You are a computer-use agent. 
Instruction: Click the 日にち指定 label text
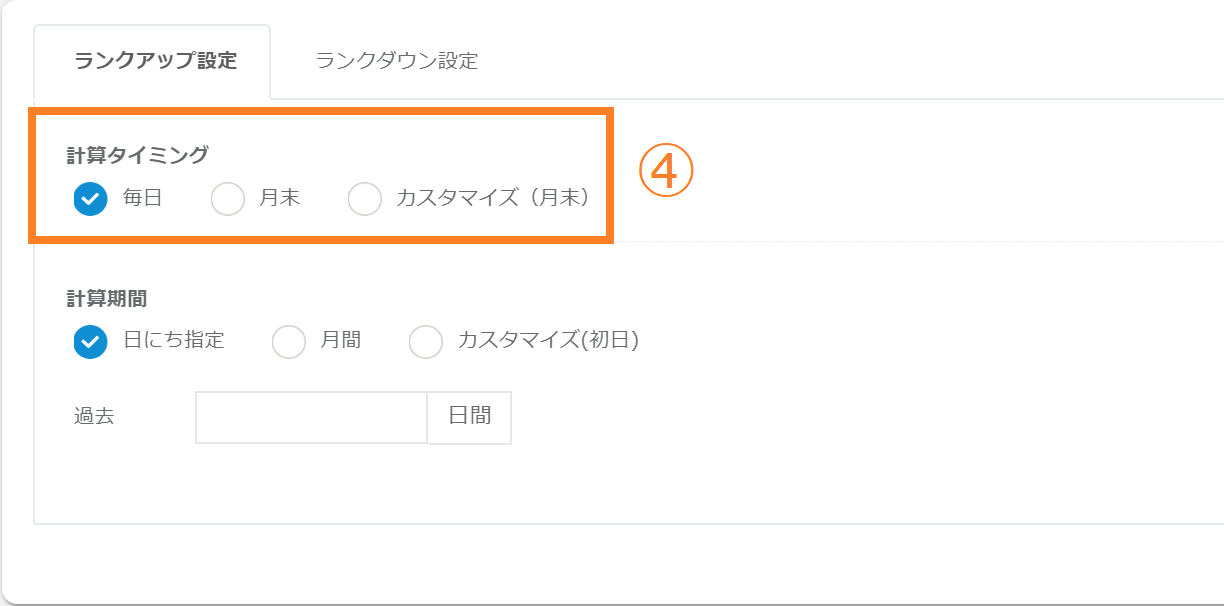[x=174, y=340]
